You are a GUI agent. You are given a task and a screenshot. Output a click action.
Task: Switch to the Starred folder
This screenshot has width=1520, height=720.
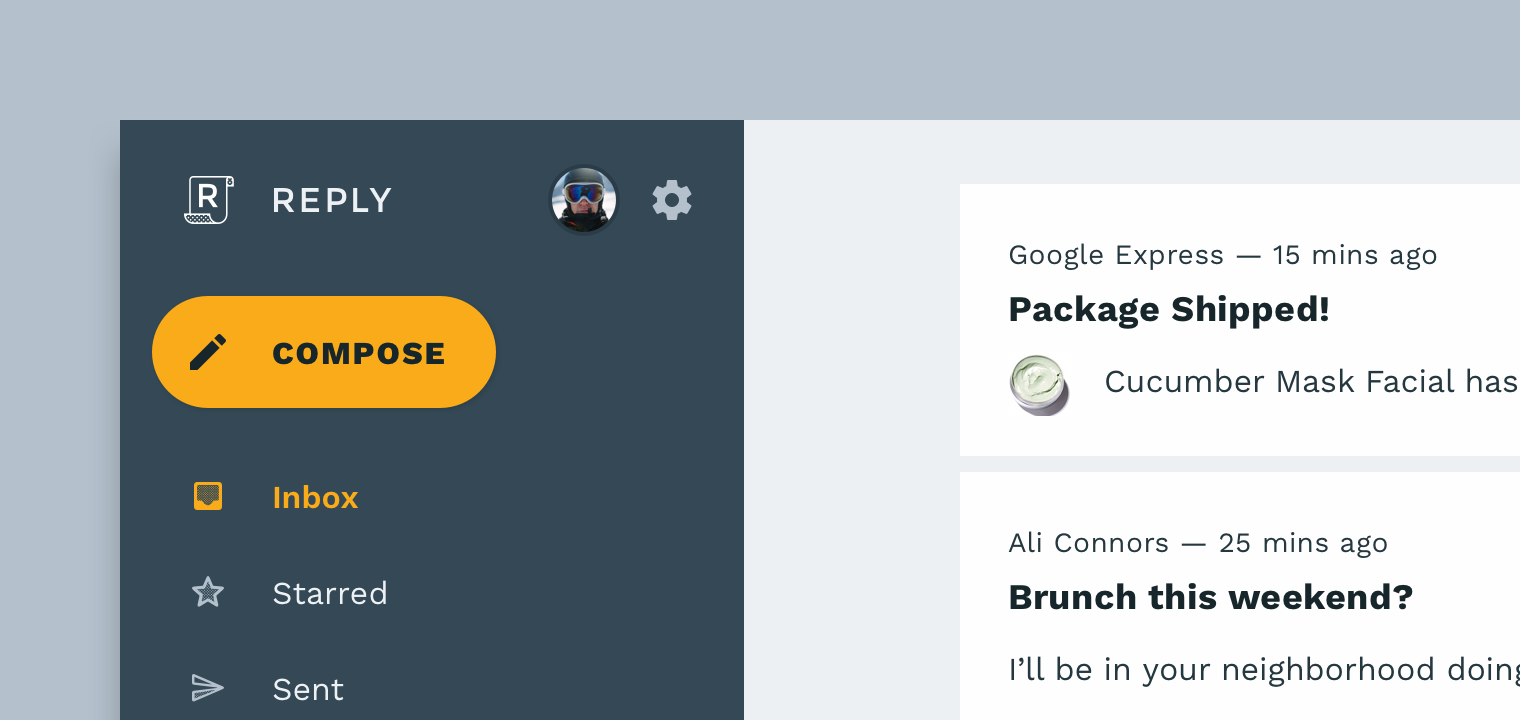pyautogui.click(x=330, y=592)
